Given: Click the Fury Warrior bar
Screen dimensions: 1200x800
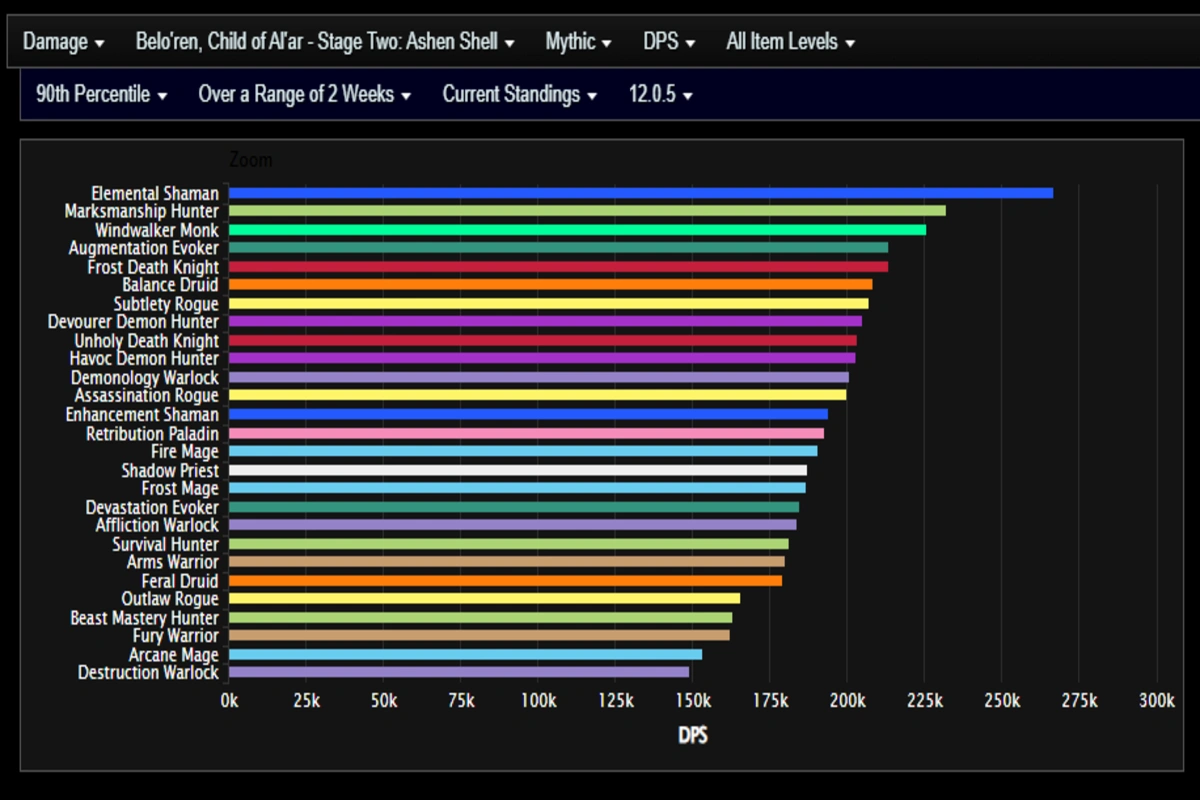Looking at the screenshot, I should tap(479, 635).
